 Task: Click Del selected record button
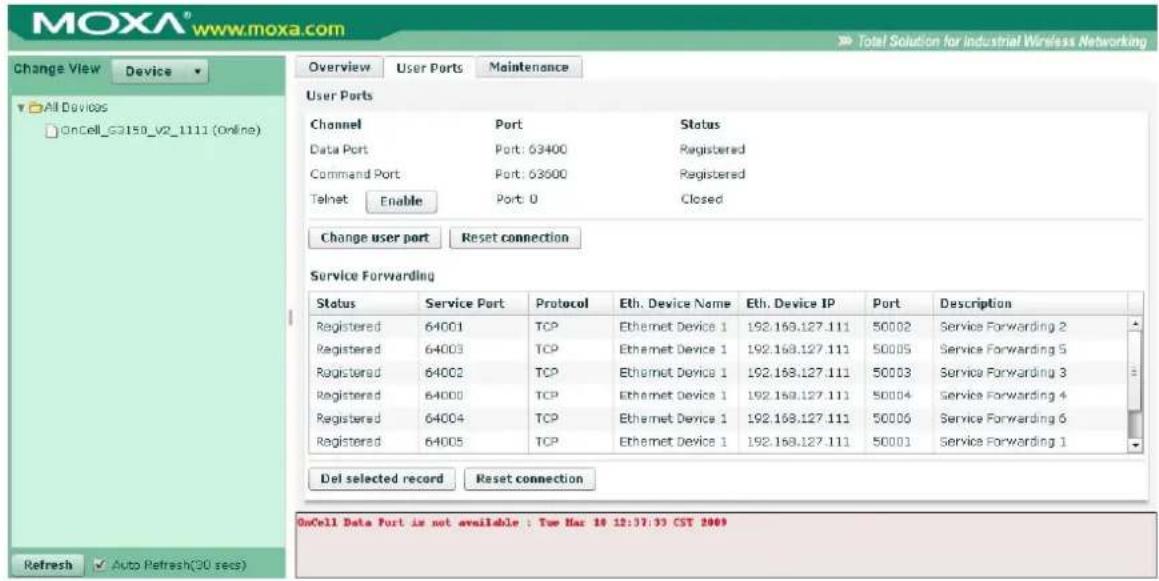tap(381, 479)
